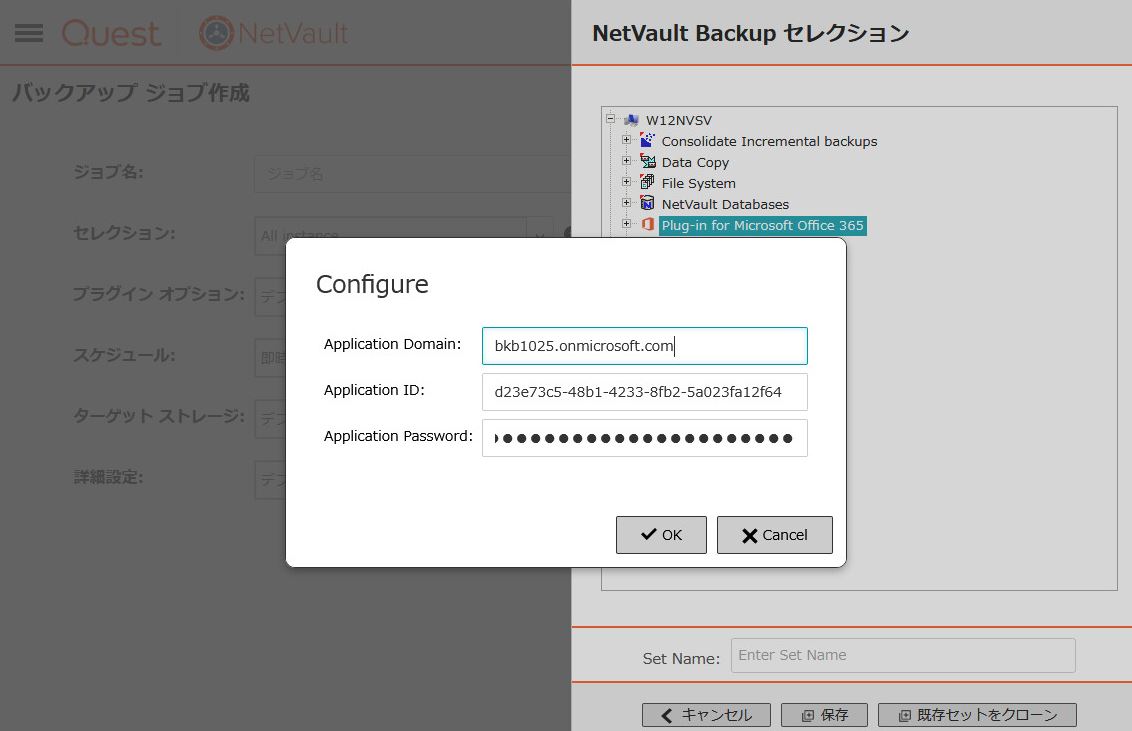Screen dimensions: 1132x731
Task: Expand the Data Copy node
Action: click(627, 161)
